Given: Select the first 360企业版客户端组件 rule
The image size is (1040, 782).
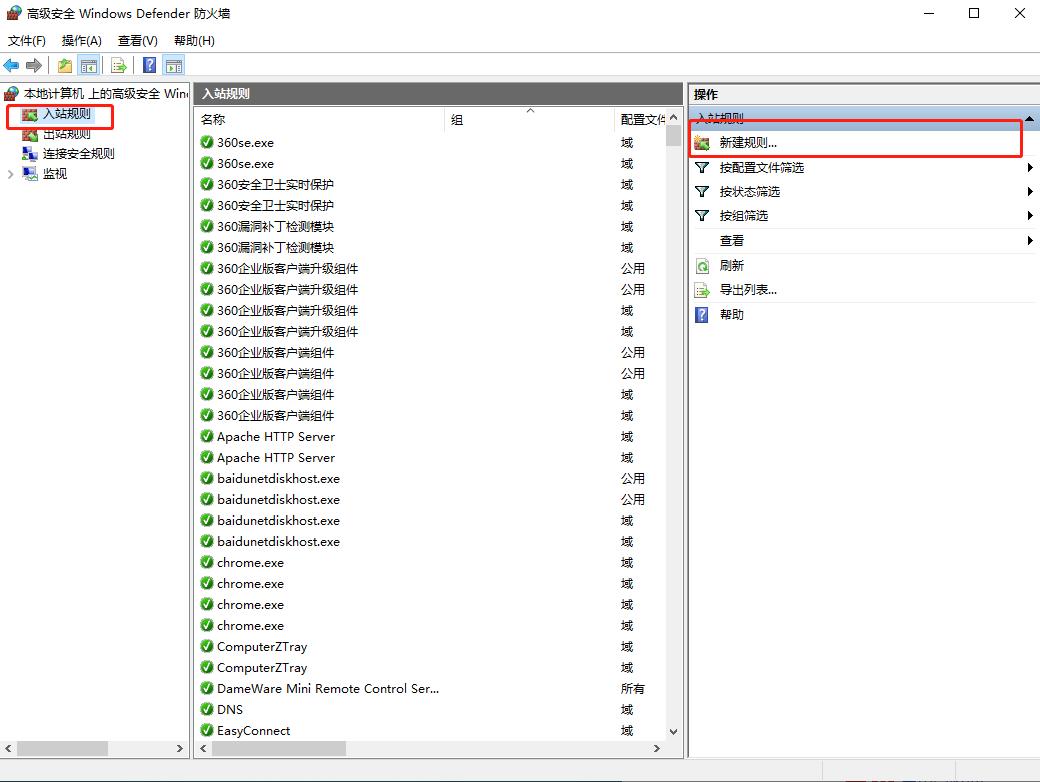Looking at the screenshot, I should 275,353.
